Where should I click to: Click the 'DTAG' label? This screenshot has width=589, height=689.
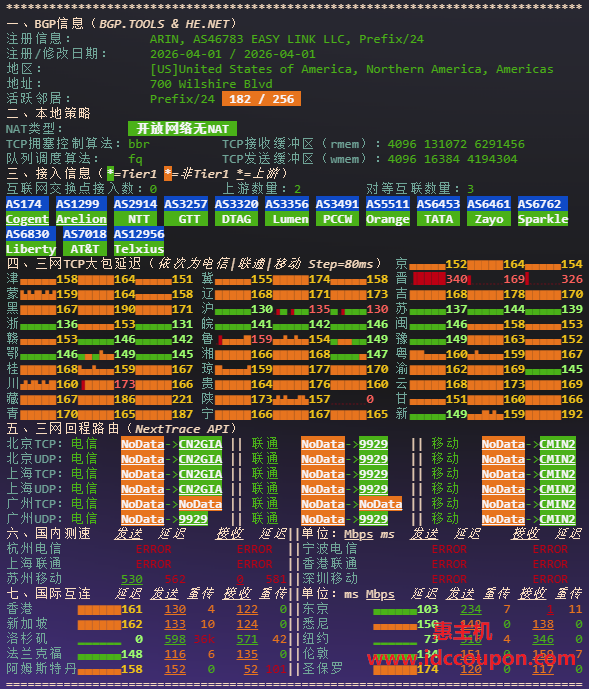tap(236, 219)
